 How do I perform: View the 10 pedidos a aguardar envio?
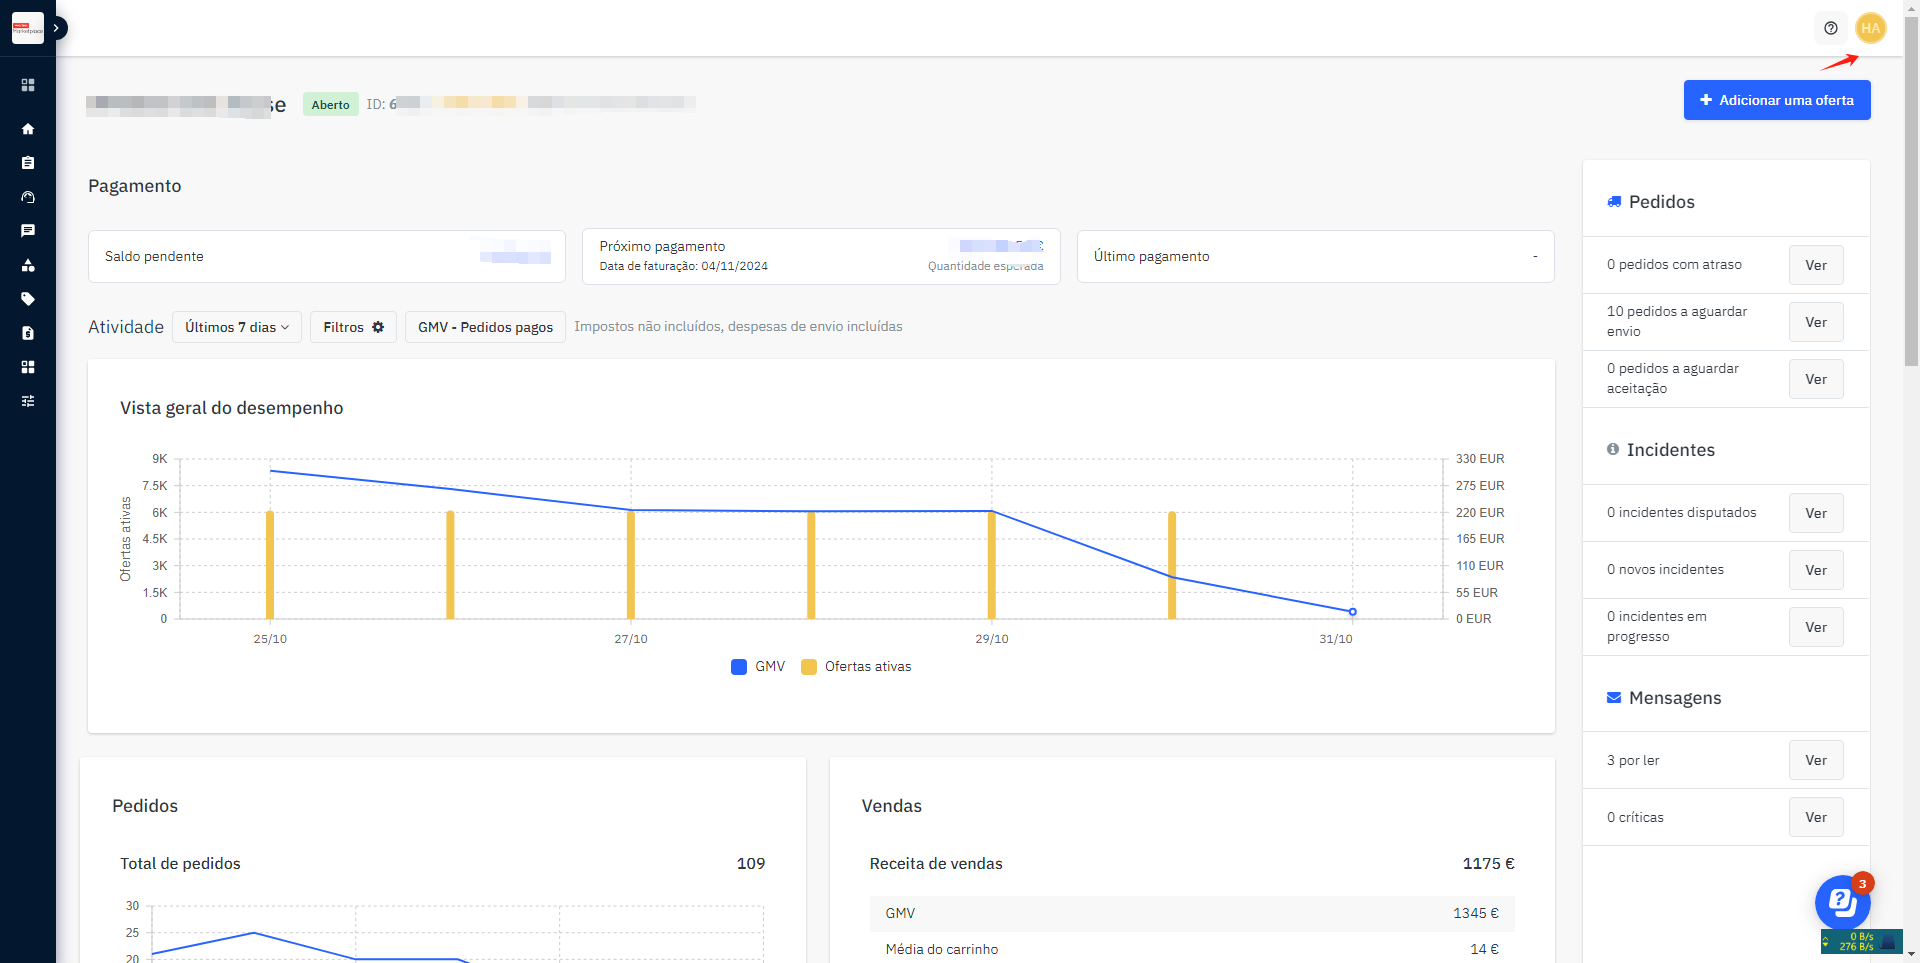click(x=1815, y=322)
